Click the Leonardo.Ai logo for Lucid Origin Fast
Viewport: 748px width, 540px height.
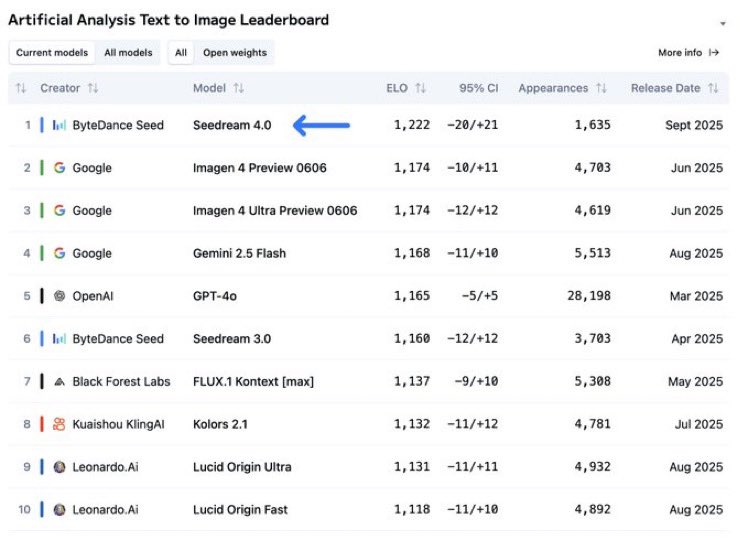[x=59, y=509]
